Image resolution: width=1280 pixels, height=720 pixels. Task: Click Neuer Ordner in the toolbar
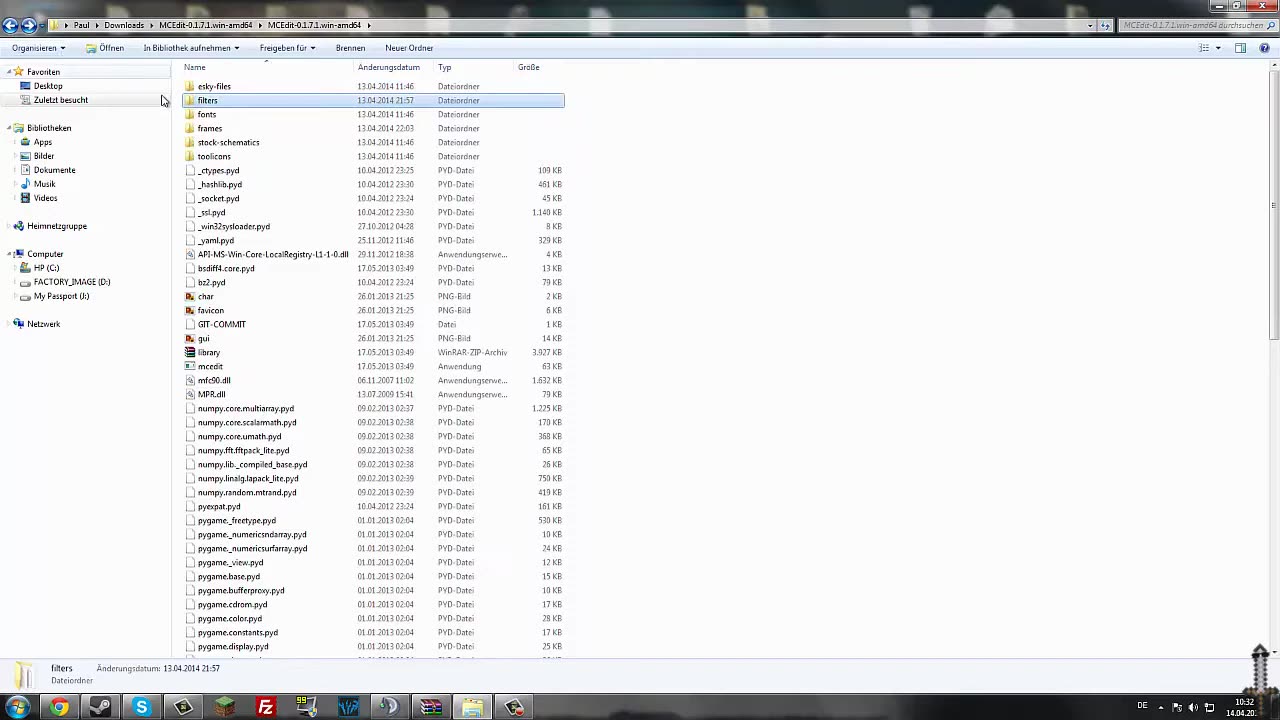coord(409,48)
